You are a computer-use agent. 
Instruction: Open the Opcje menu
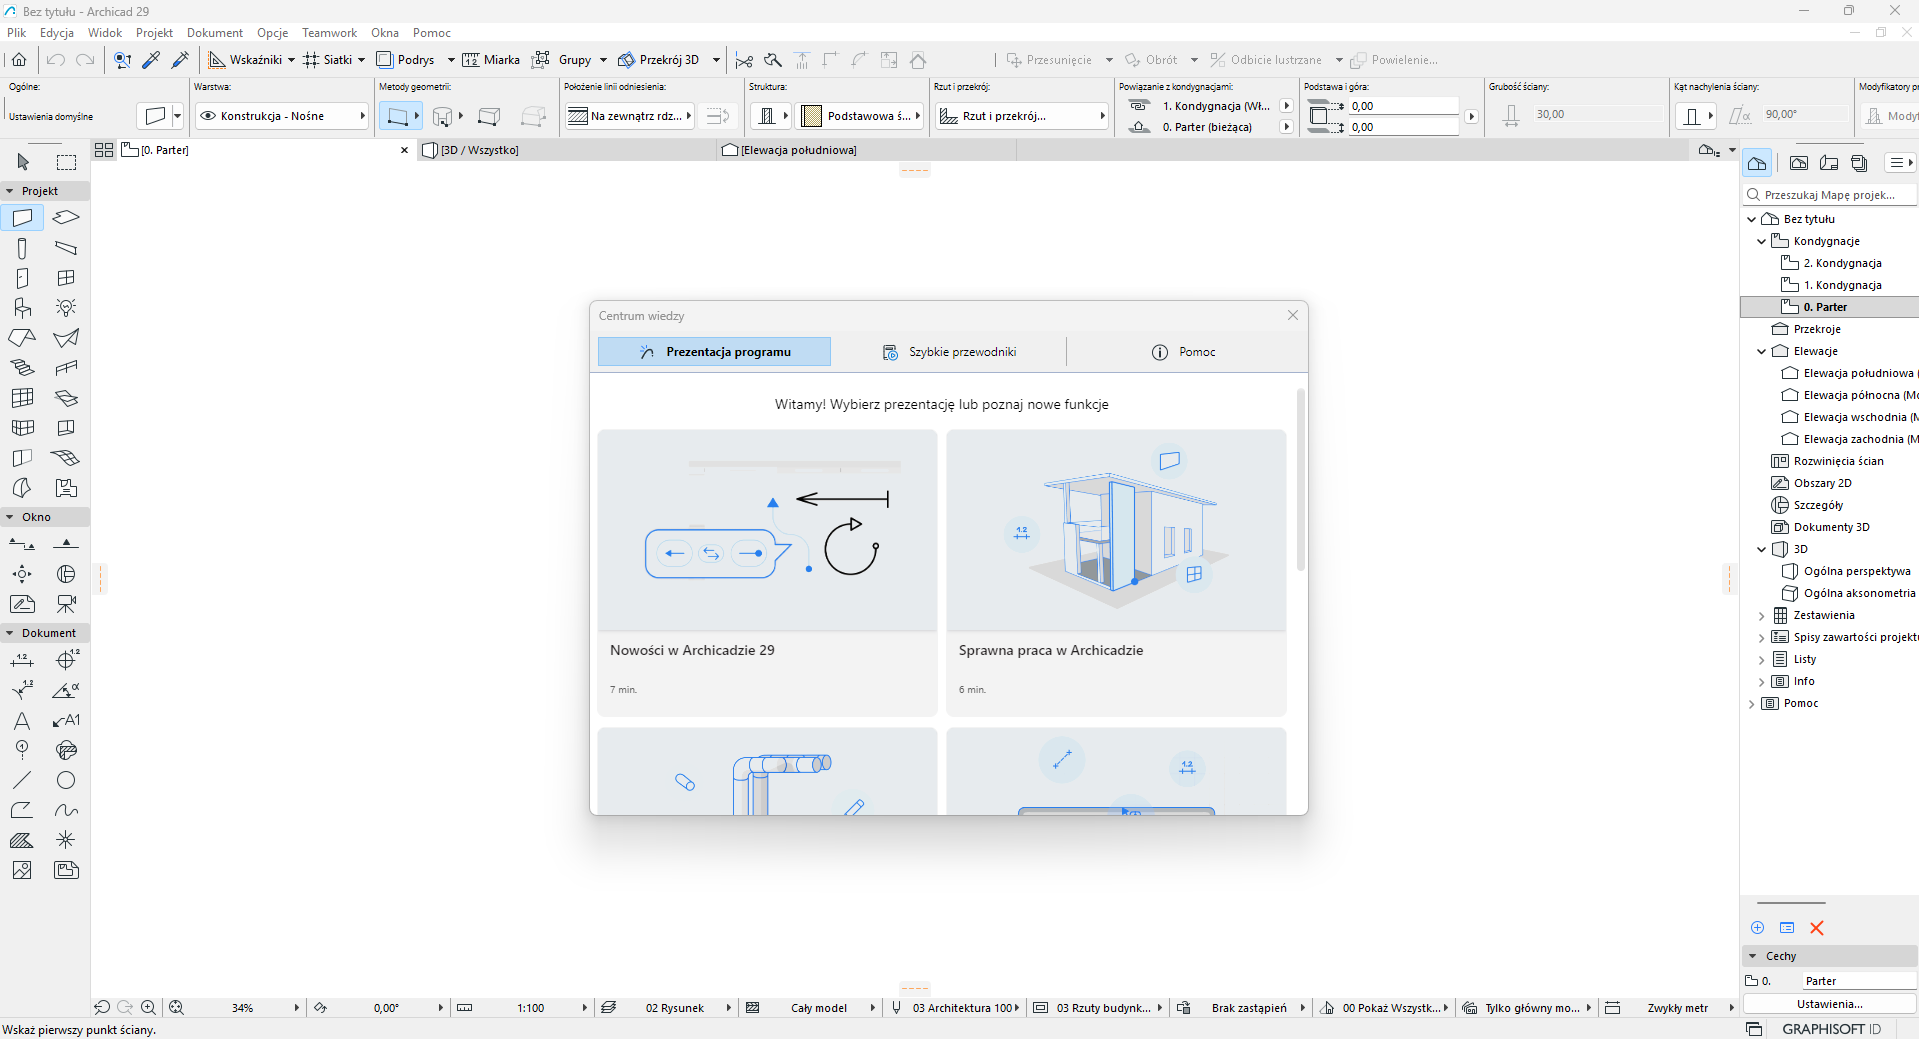(272, 33)
